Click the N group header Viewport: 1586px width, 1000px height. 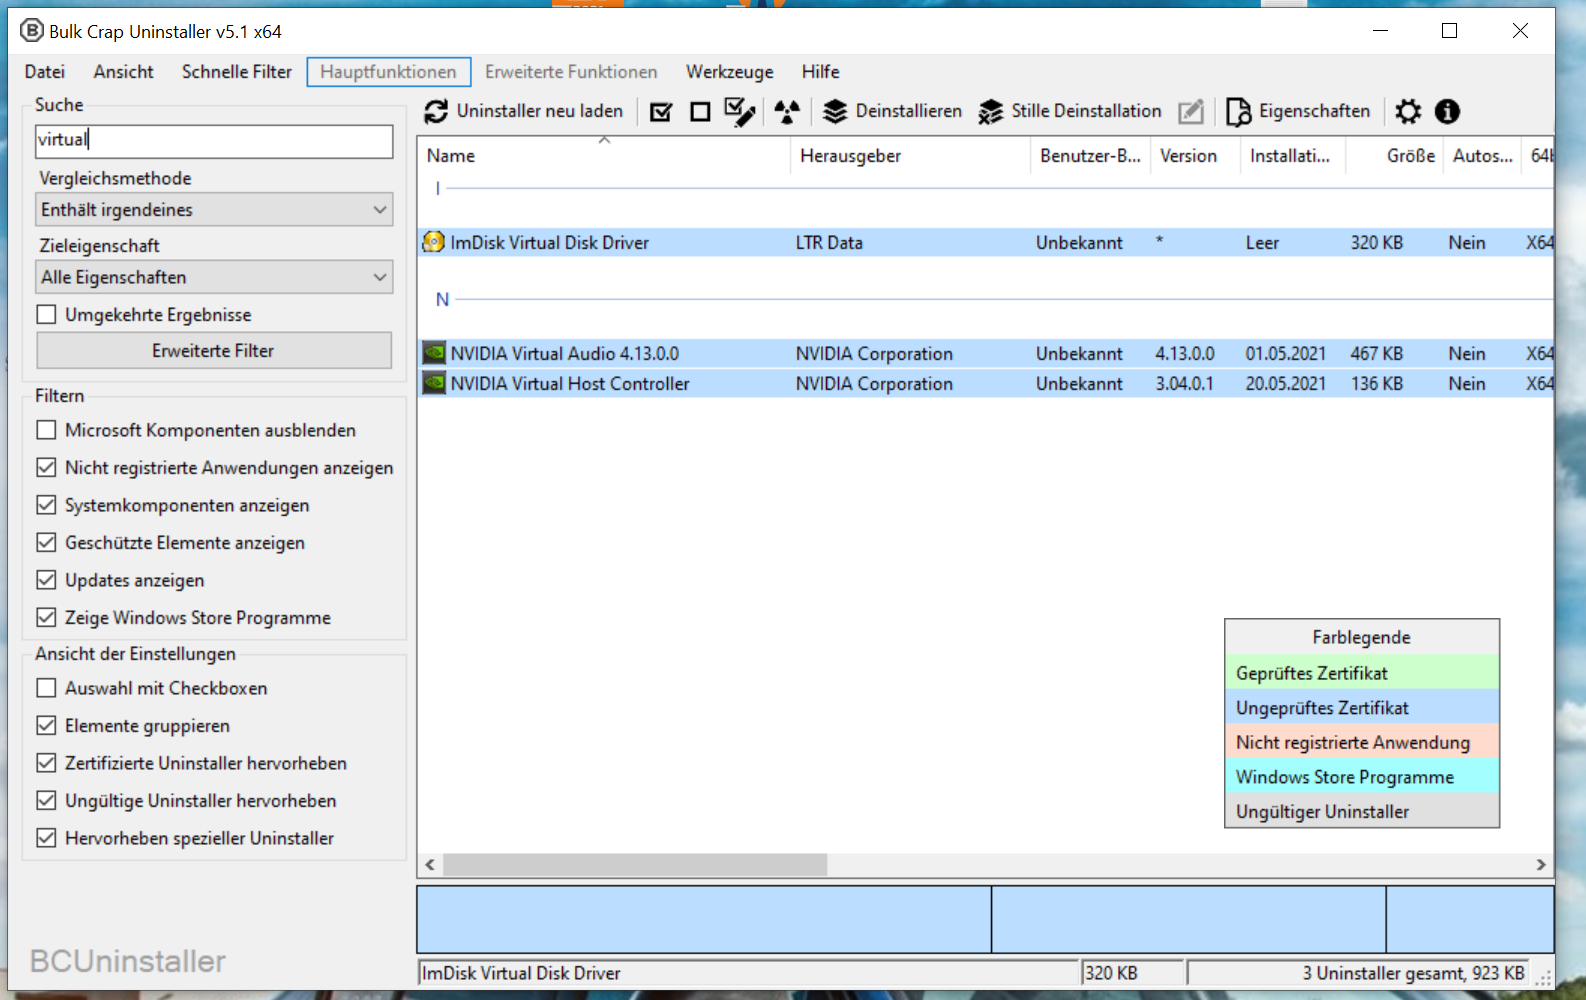442,299
